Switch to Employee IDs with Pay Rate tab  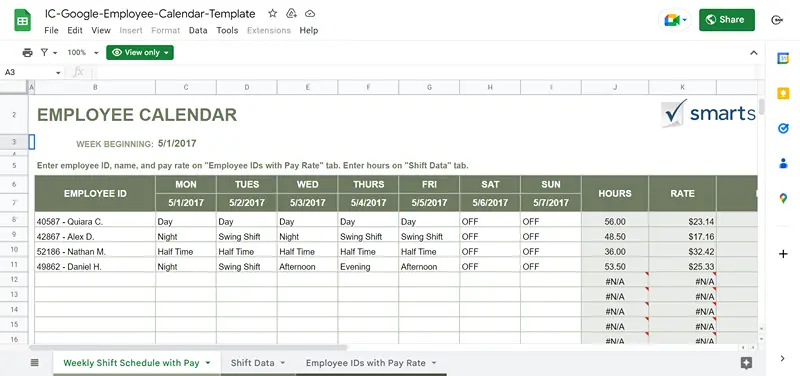[x=371, y=363]
